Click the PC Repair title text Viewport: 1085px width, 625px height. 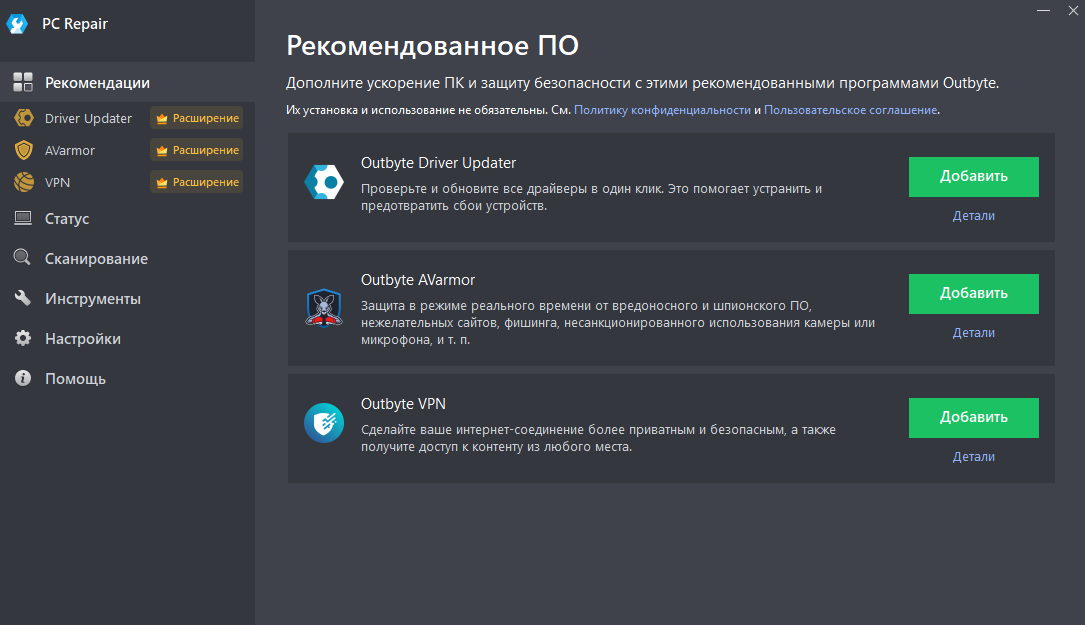pos(75,24)
